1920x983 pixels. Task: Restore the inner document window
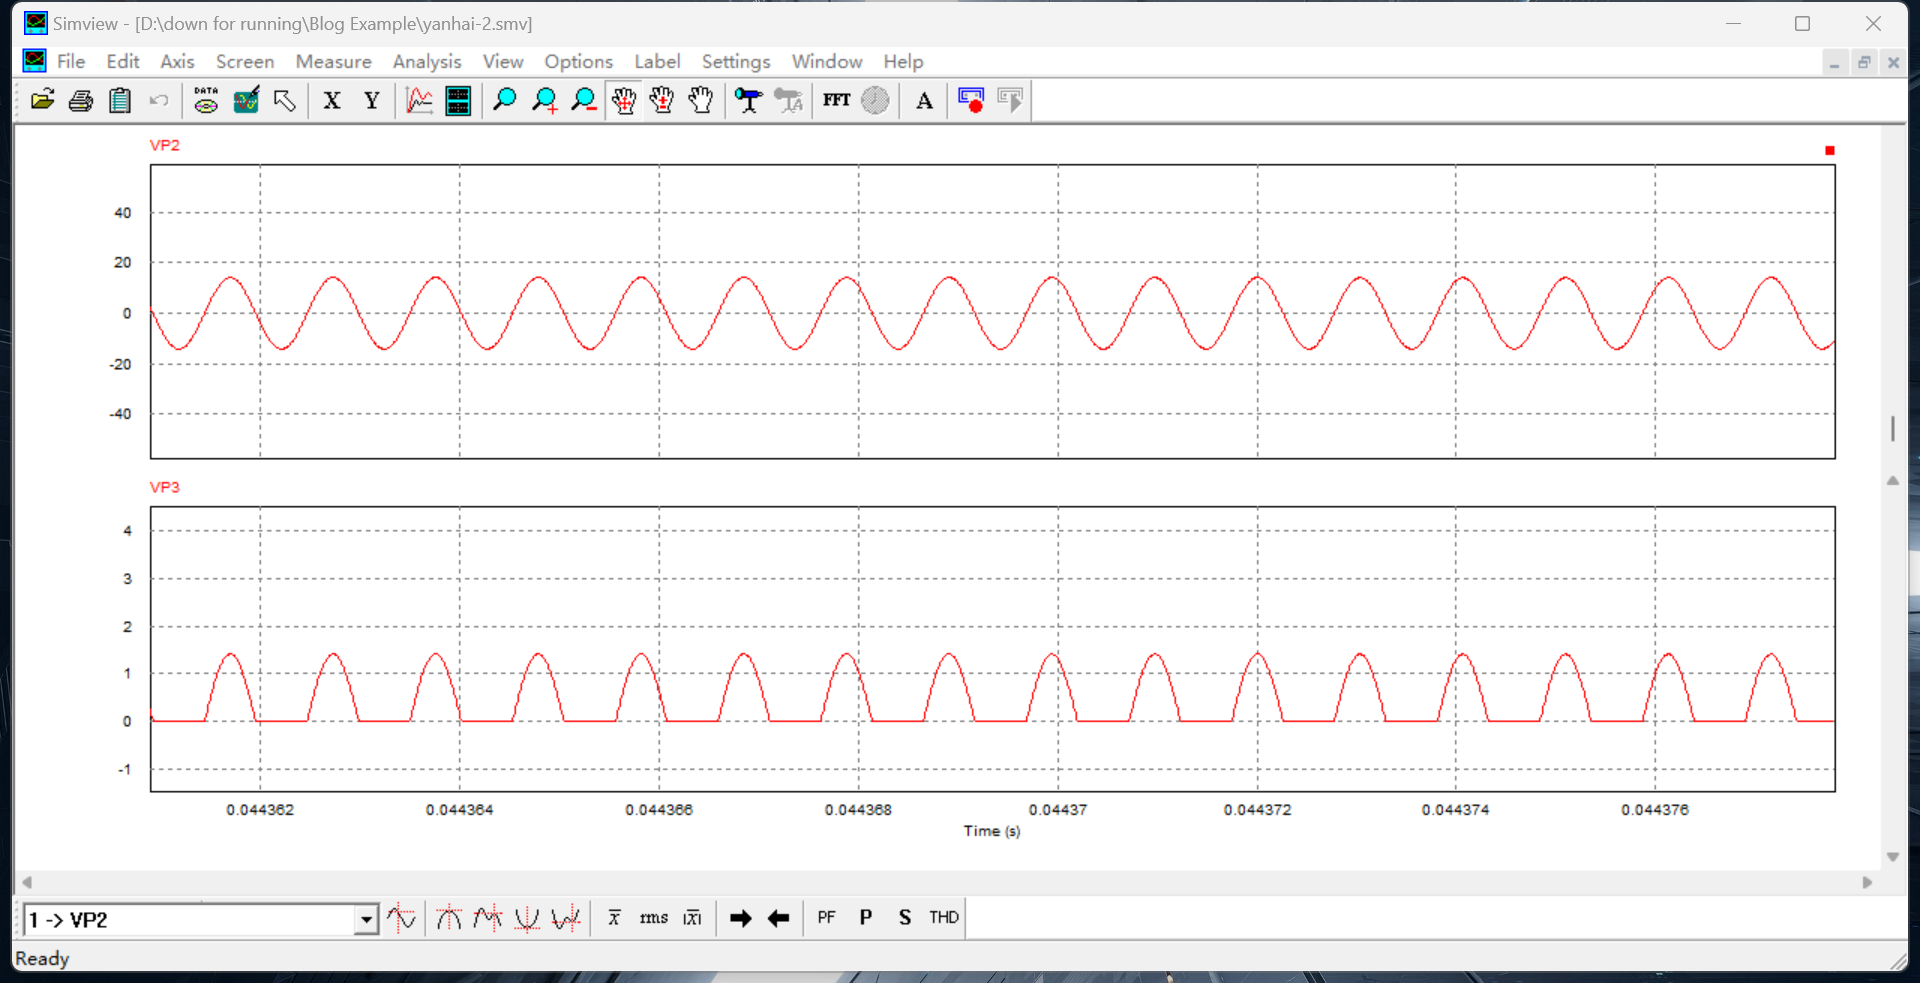click(1864, 63)
